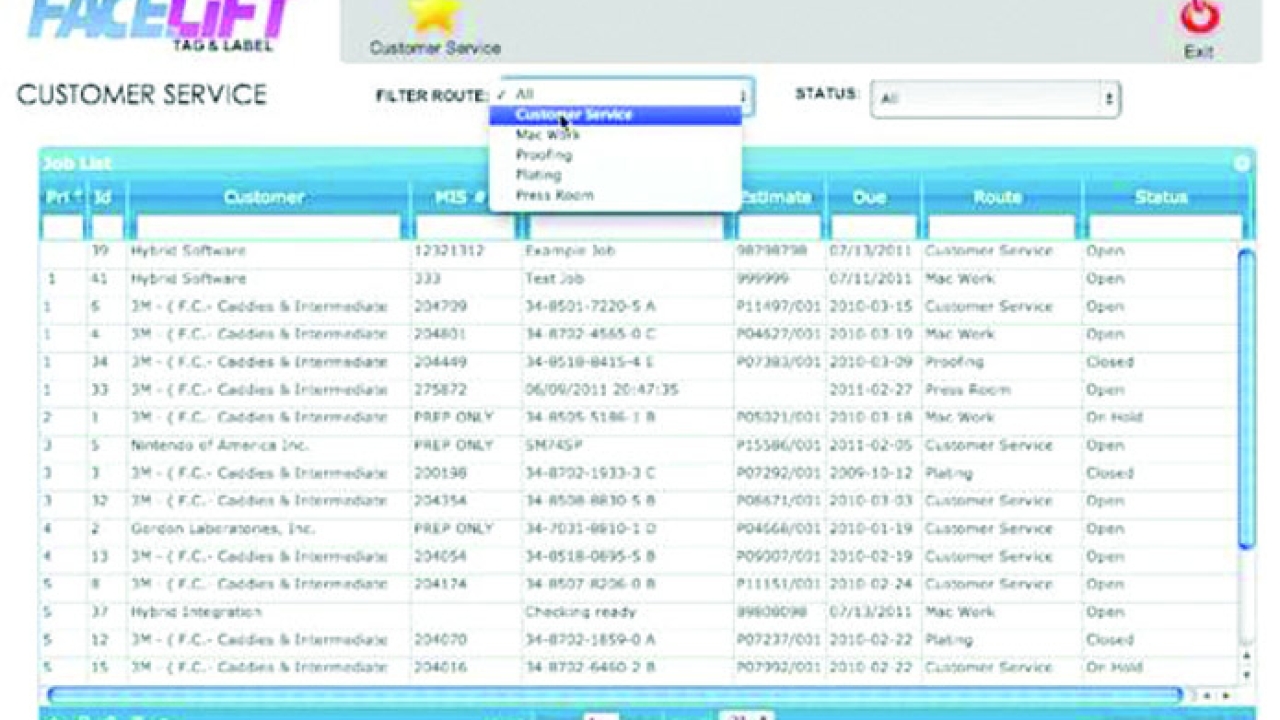
Task: Click the horizontal scrollbar under job list
Action: pos(615,694)
